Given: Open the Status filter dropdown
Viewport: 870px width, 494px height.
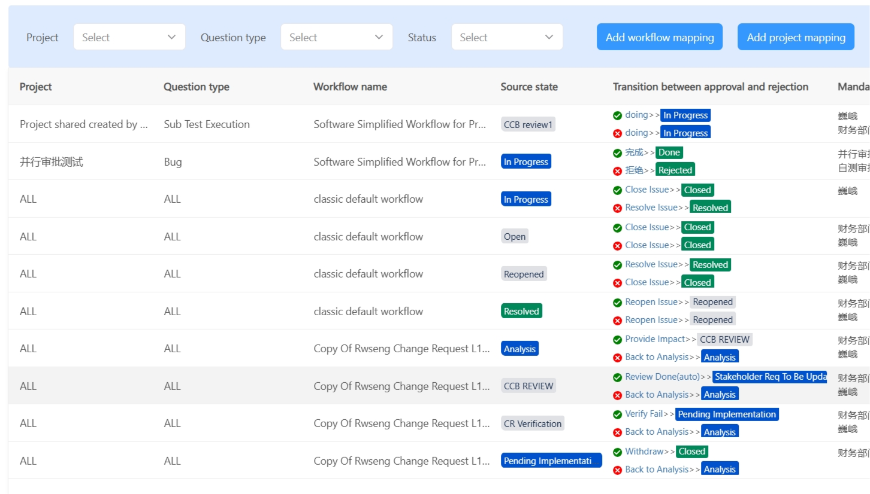Looking at the screenshot, I should coord(507,37).
